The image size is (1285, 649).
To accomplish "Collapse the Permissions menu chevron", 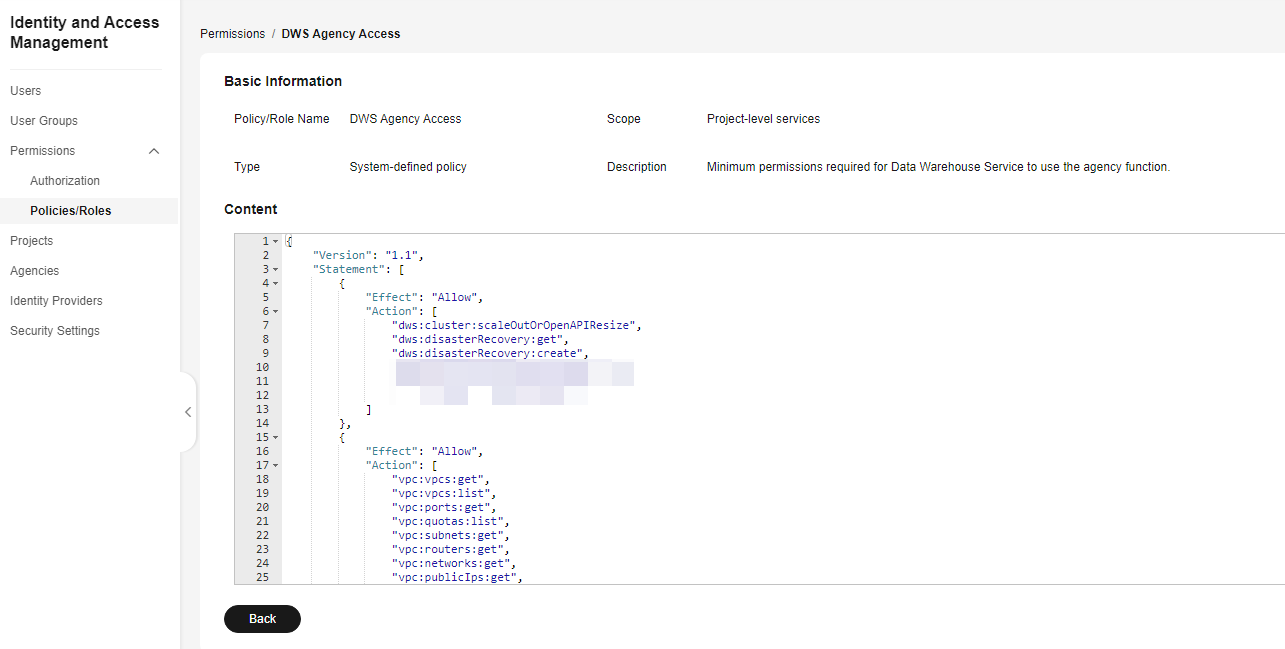I will click(154, 151).
